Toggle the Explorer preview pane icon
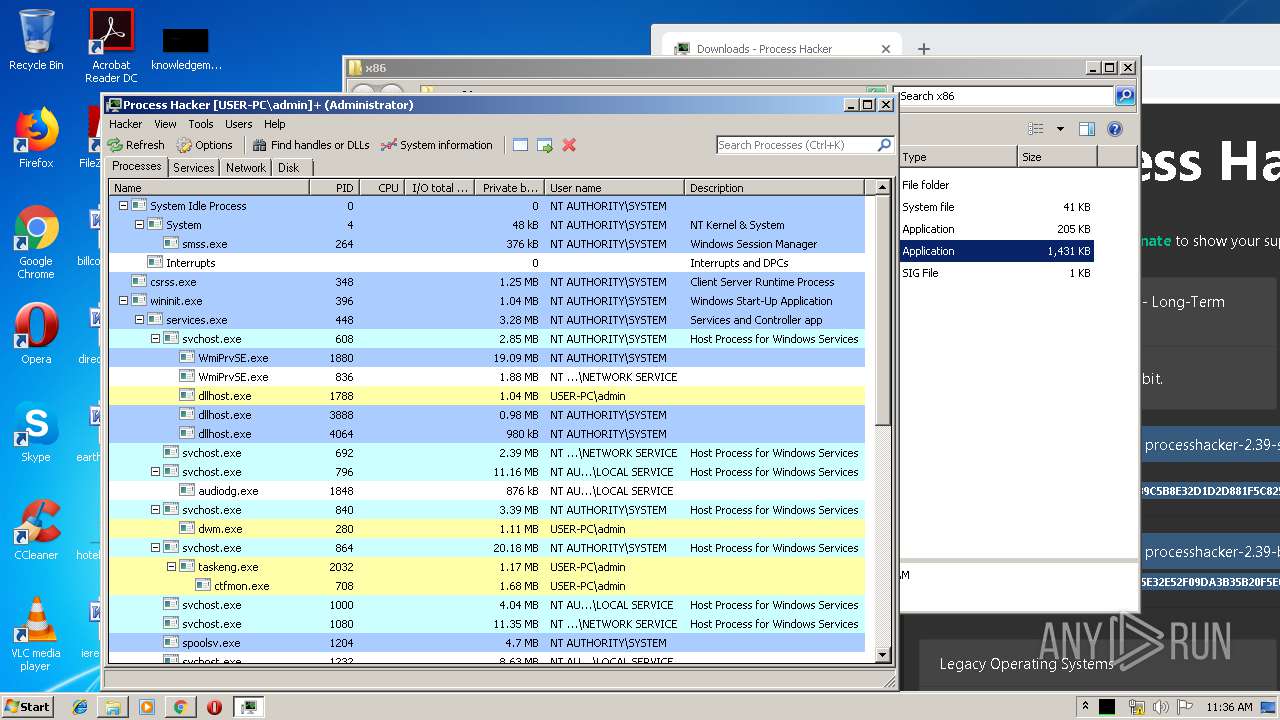The width and height of the screenshot is (1280, 720). (1087, 129)
